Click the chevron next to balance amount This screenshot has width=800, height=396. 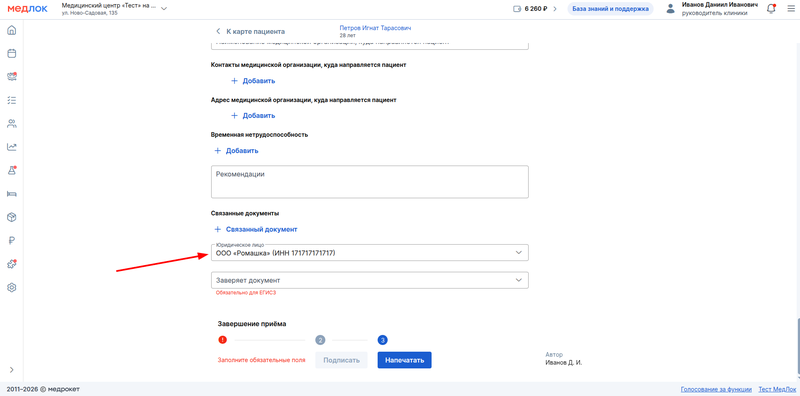(555, 9)
